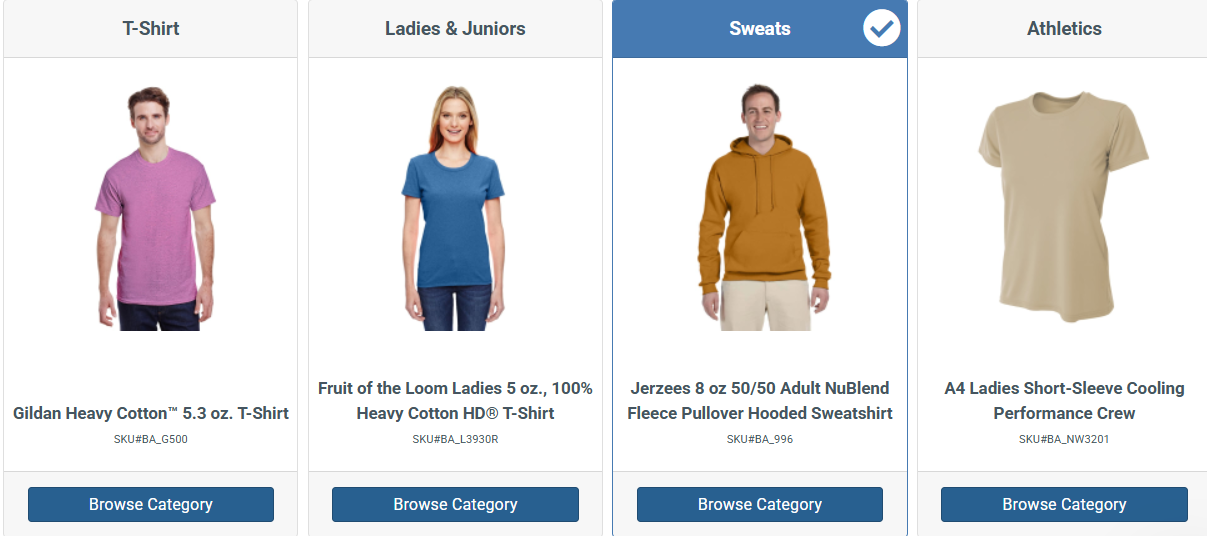Click the Jerzees NuBlend Hooded Sweatshirt title

point(760,400)
